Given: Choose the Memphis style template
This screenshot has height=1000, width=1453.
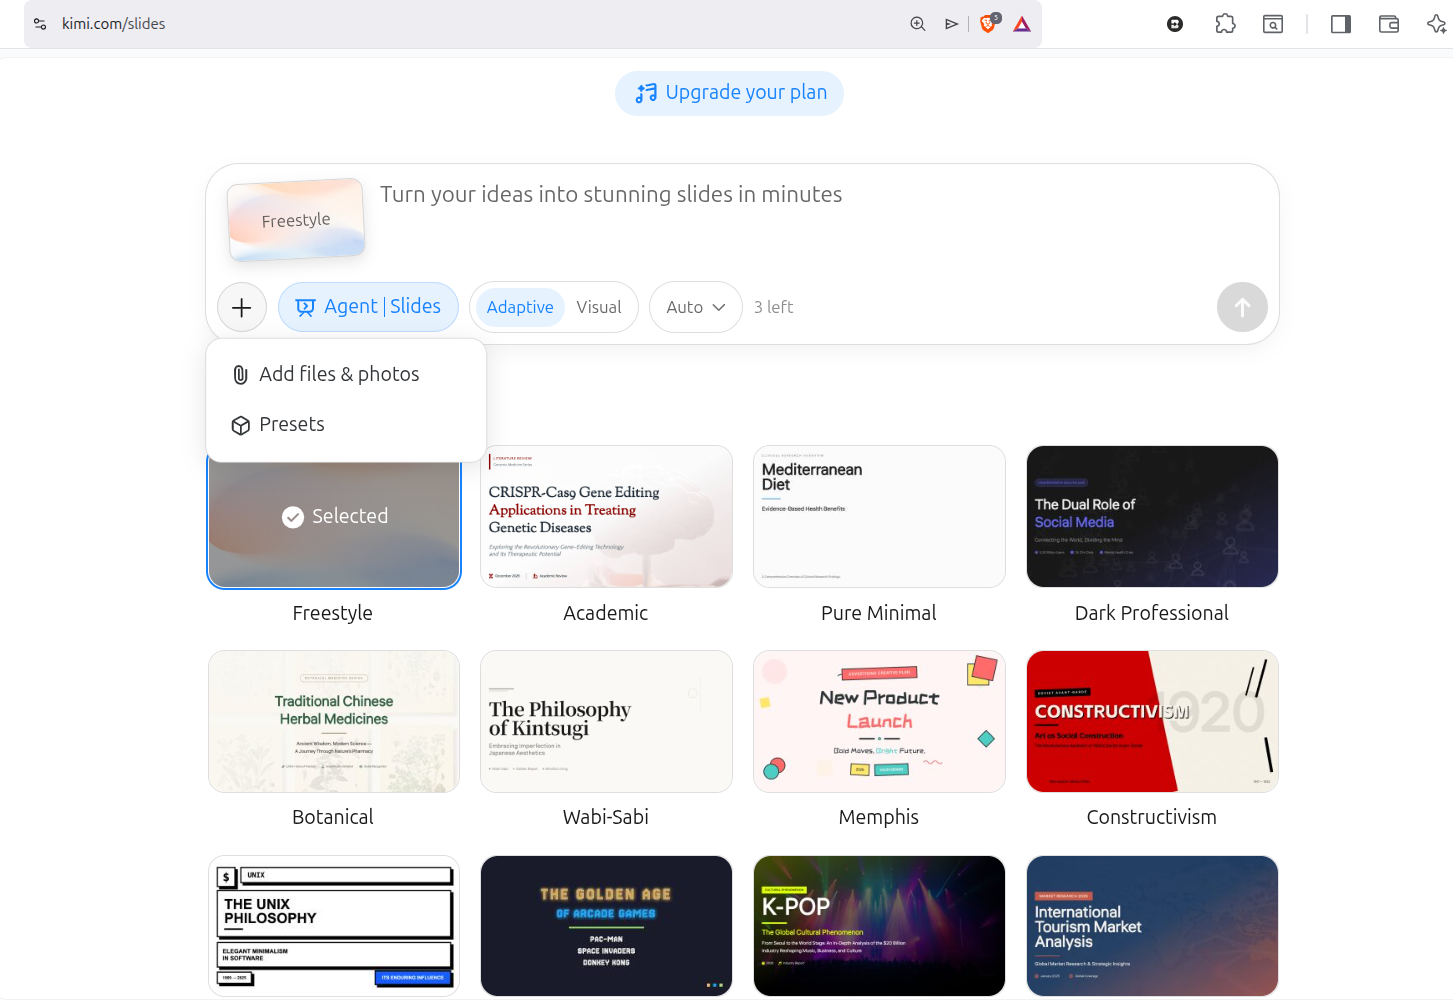Looking at the screenshot, I should click(x=879, y=722).
